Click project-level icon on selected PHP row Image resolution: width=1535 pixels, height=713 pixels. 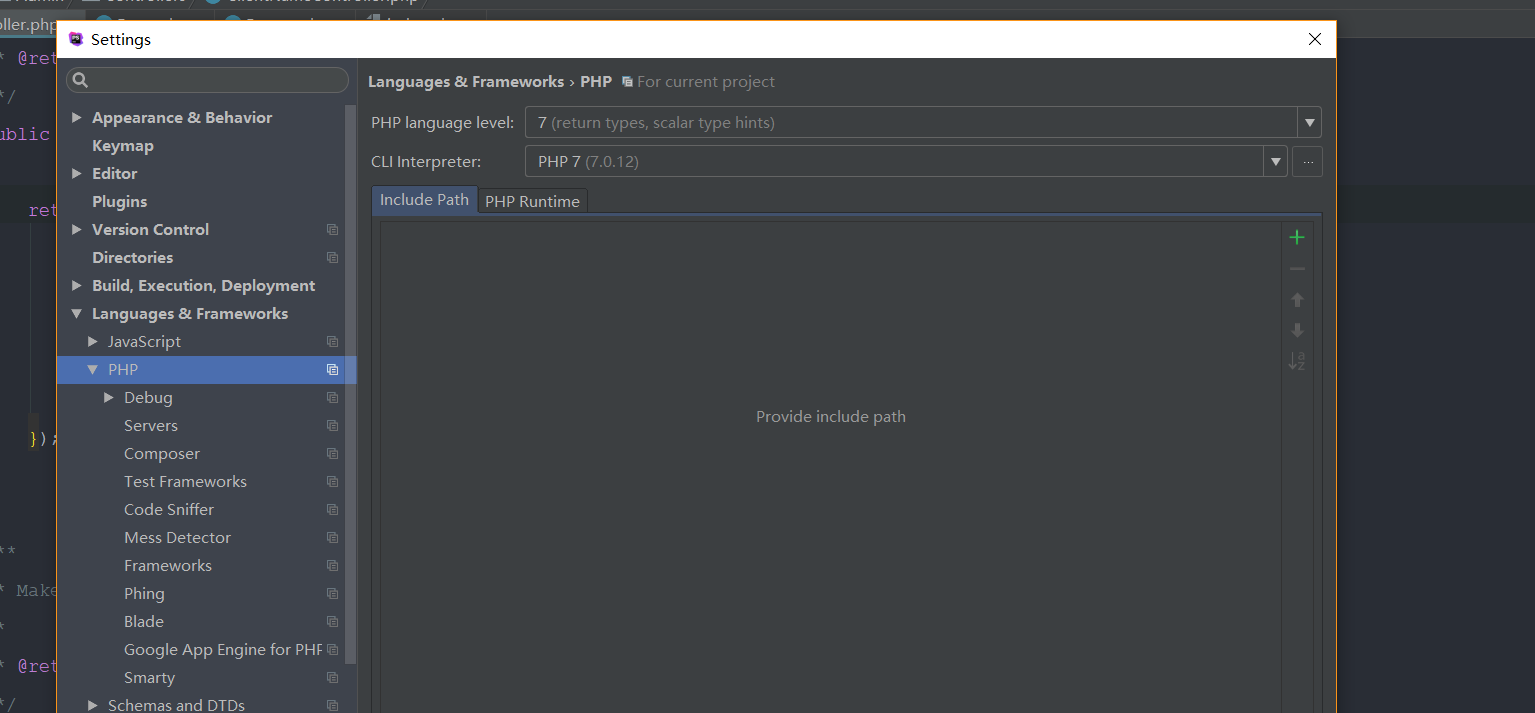pyautogui.click(x=333, y=370)
